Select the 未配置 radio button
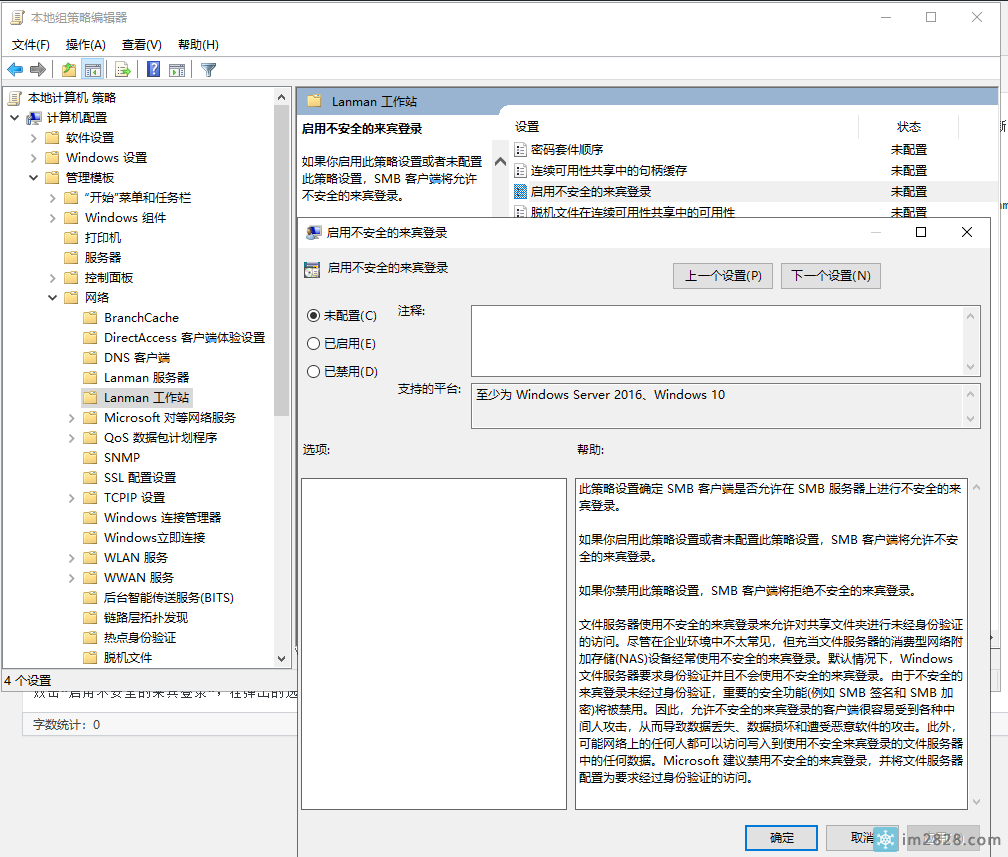 pyautogui.click(x=314, y=315)
